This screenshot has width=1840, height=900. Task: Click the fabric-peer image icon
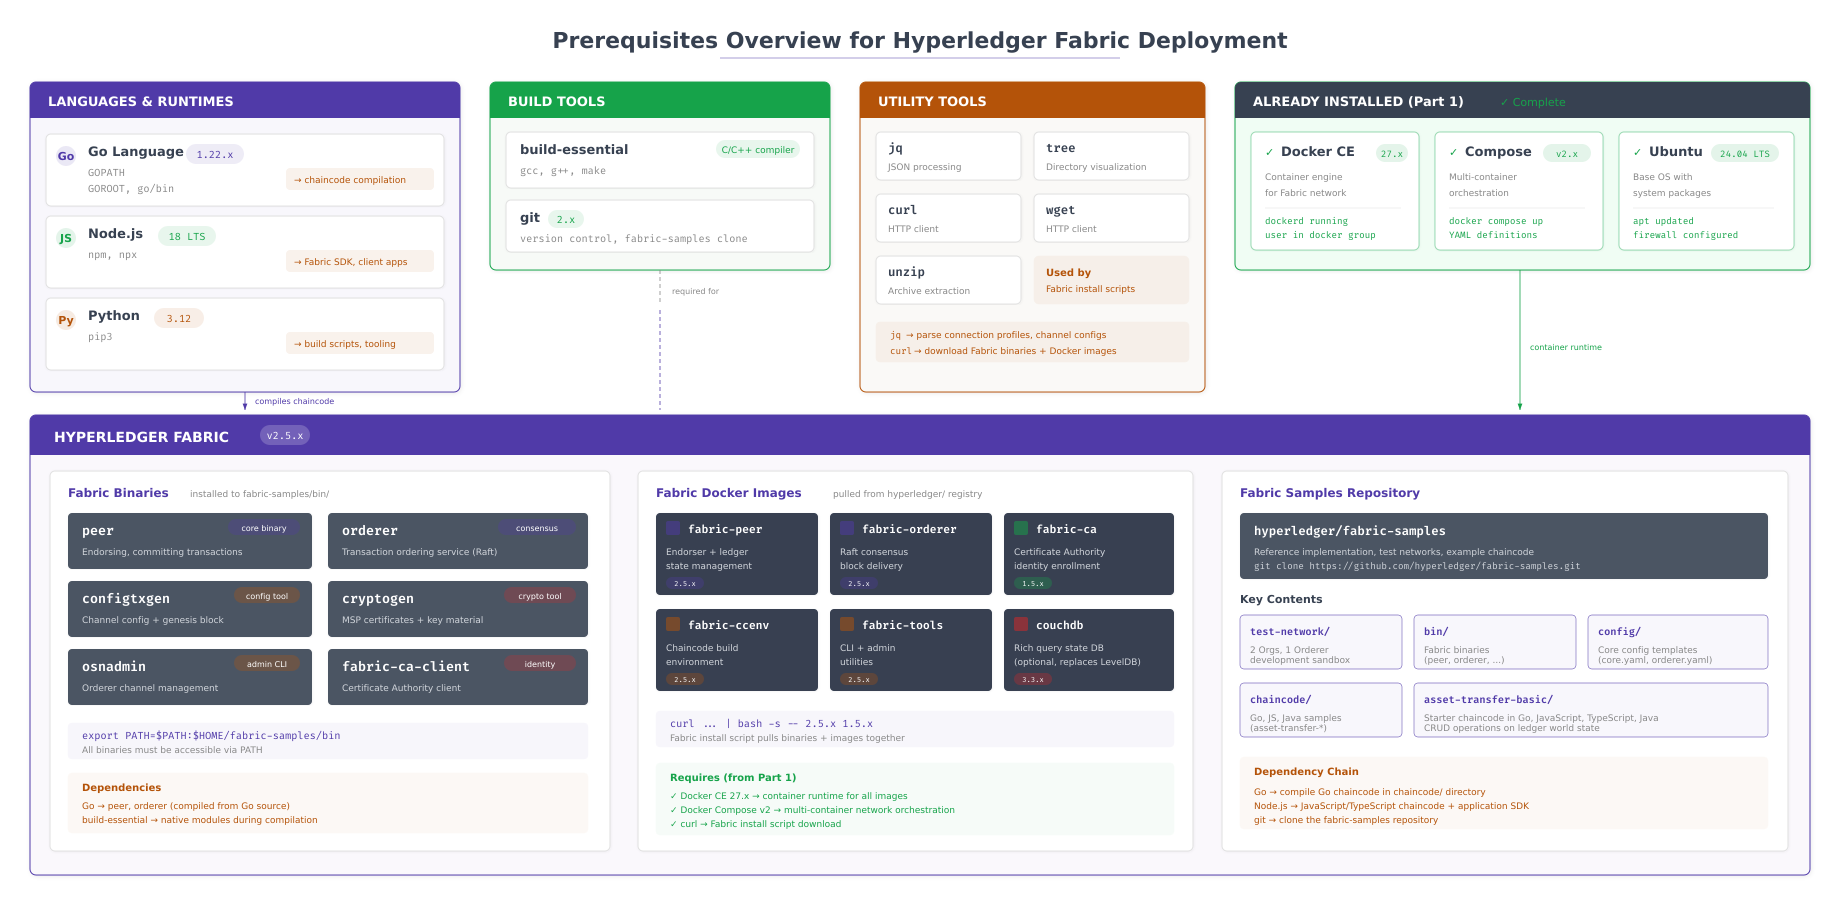pos(672,528)
